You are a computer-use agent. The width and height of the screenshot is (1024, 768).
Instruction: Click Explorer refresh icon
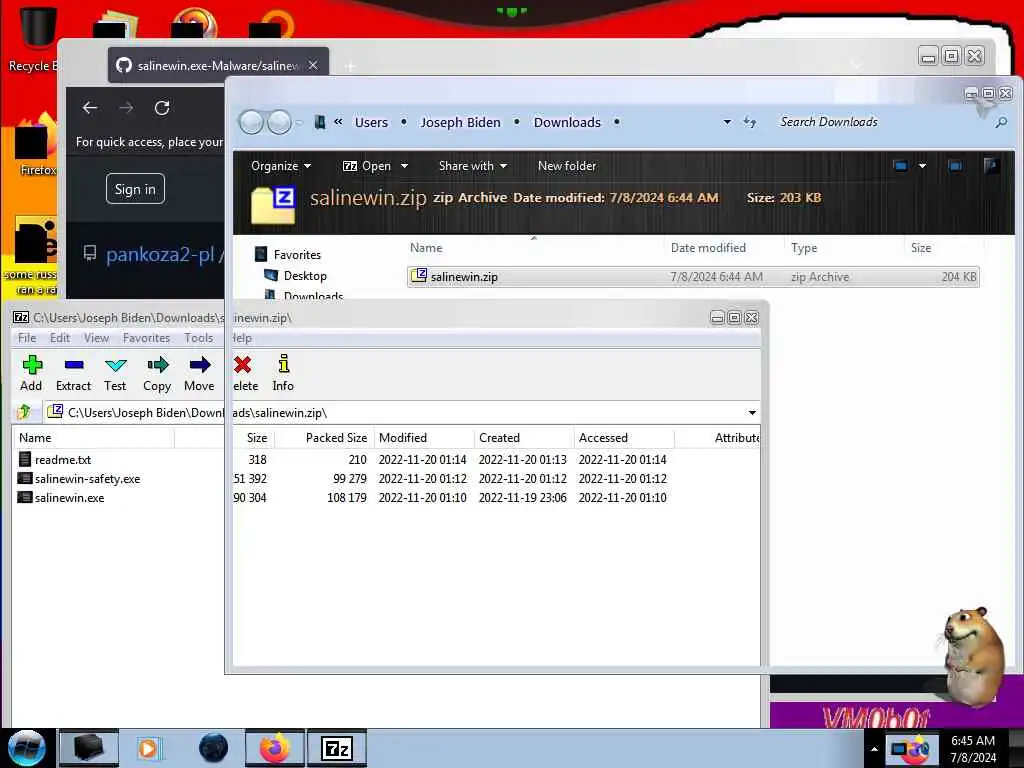(x=750, y=122)
